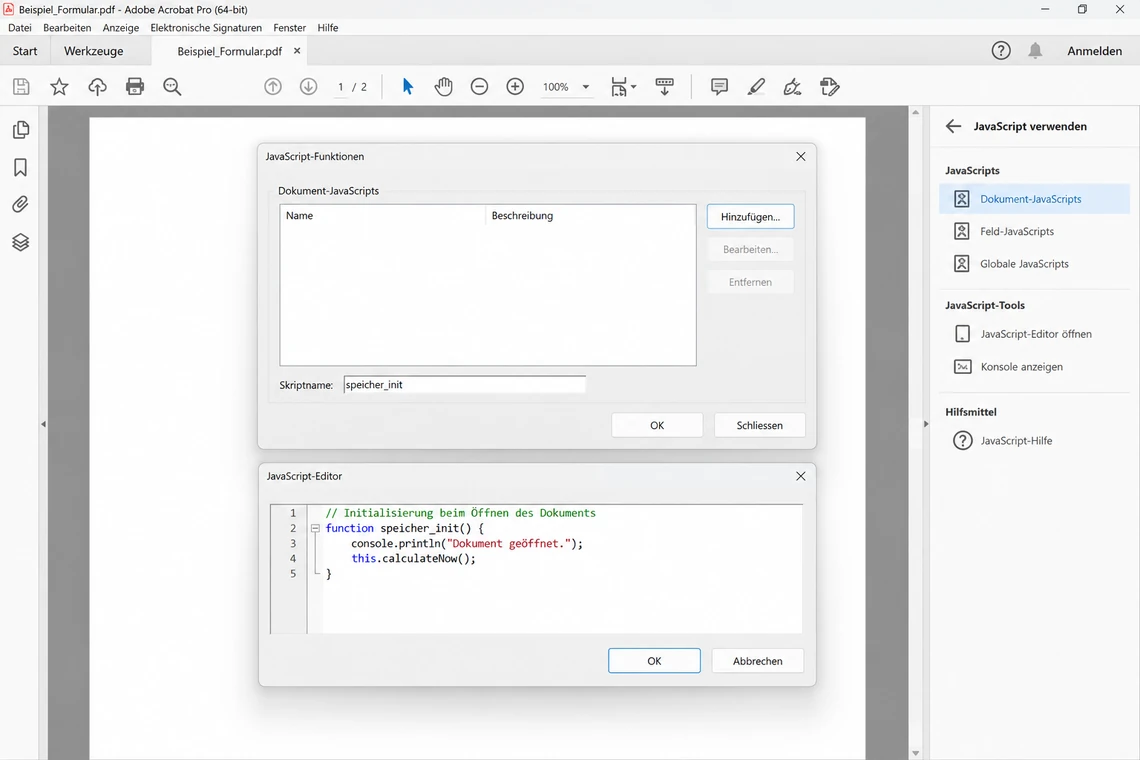Click scrollbar down arrow in document view
Viewport: 1140px width, 760px height.
(x=915, y=753)
